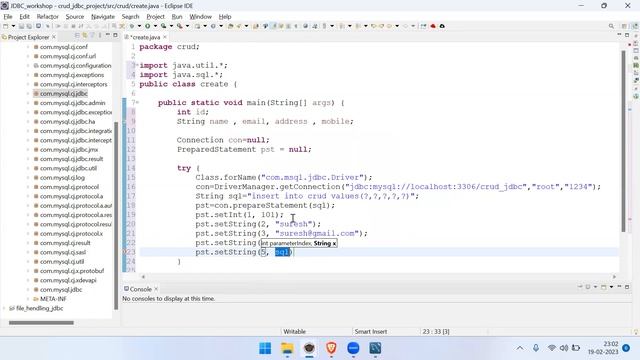Open the Debug dropdown arrow
This screenshot has width=640, height=360.
139,26
